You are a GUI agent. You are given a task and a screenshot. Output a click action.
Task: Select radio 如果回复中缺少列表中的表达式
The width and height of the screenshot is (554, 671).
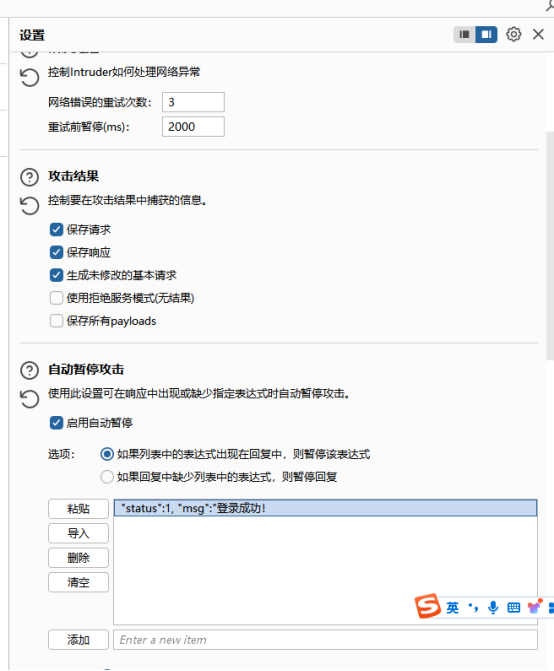[107, 477]
